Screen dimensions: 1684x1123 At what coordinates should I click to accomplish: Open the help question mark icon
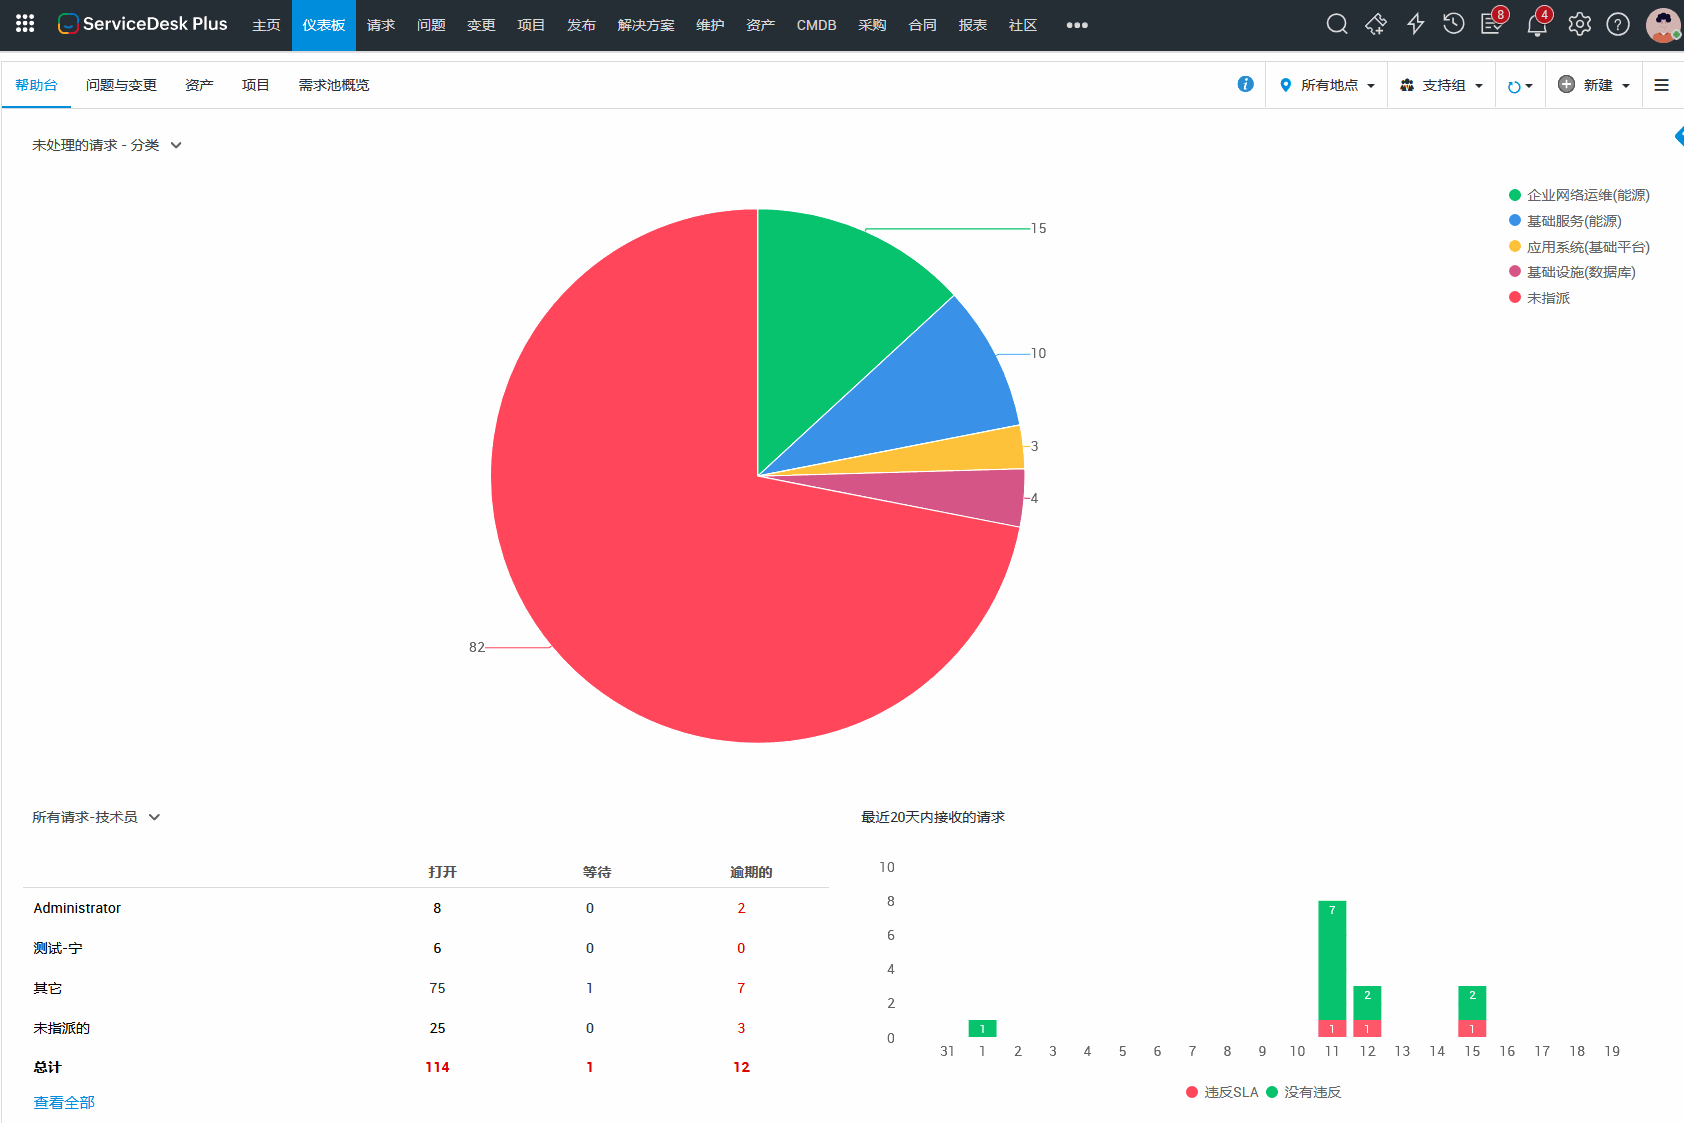pyautogui.click(x=1618, y=24)
